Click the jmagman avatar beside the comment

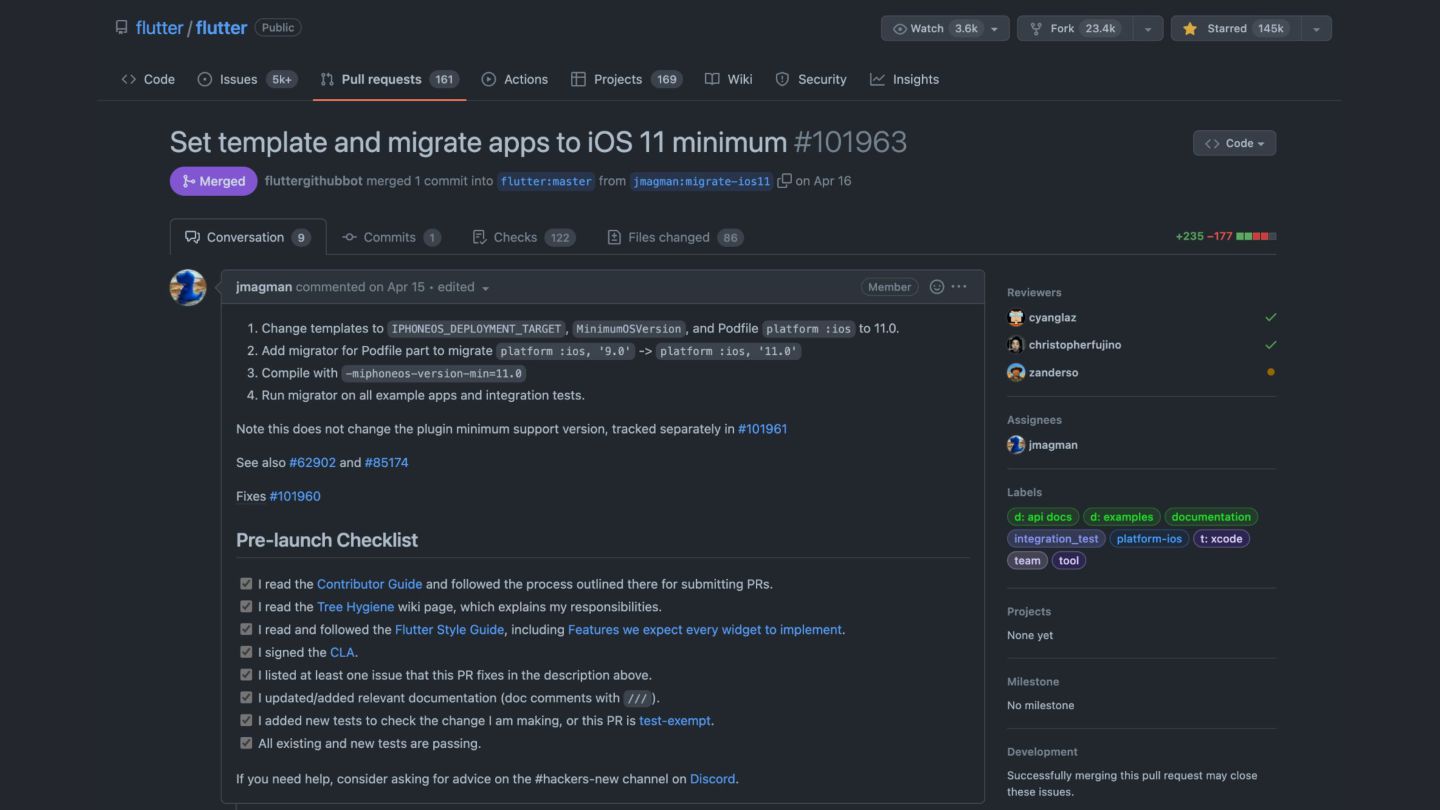click(188, 288)
